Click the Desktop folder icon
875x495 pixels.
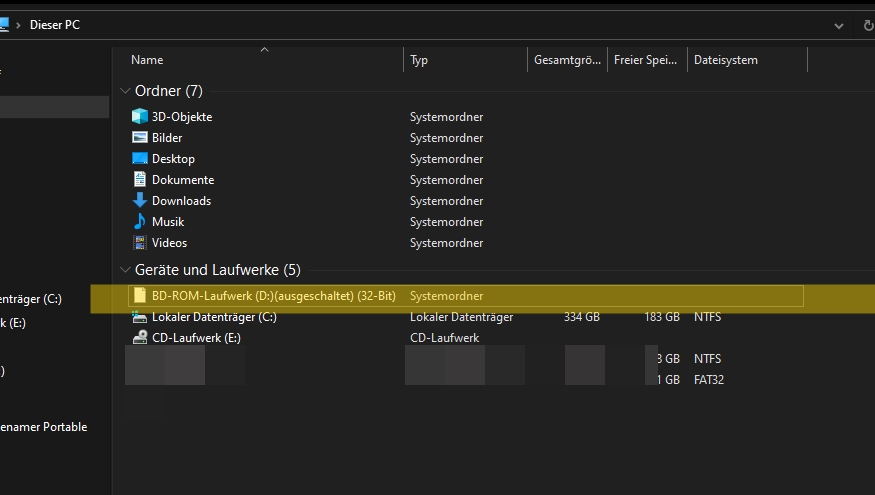point(140,158)
